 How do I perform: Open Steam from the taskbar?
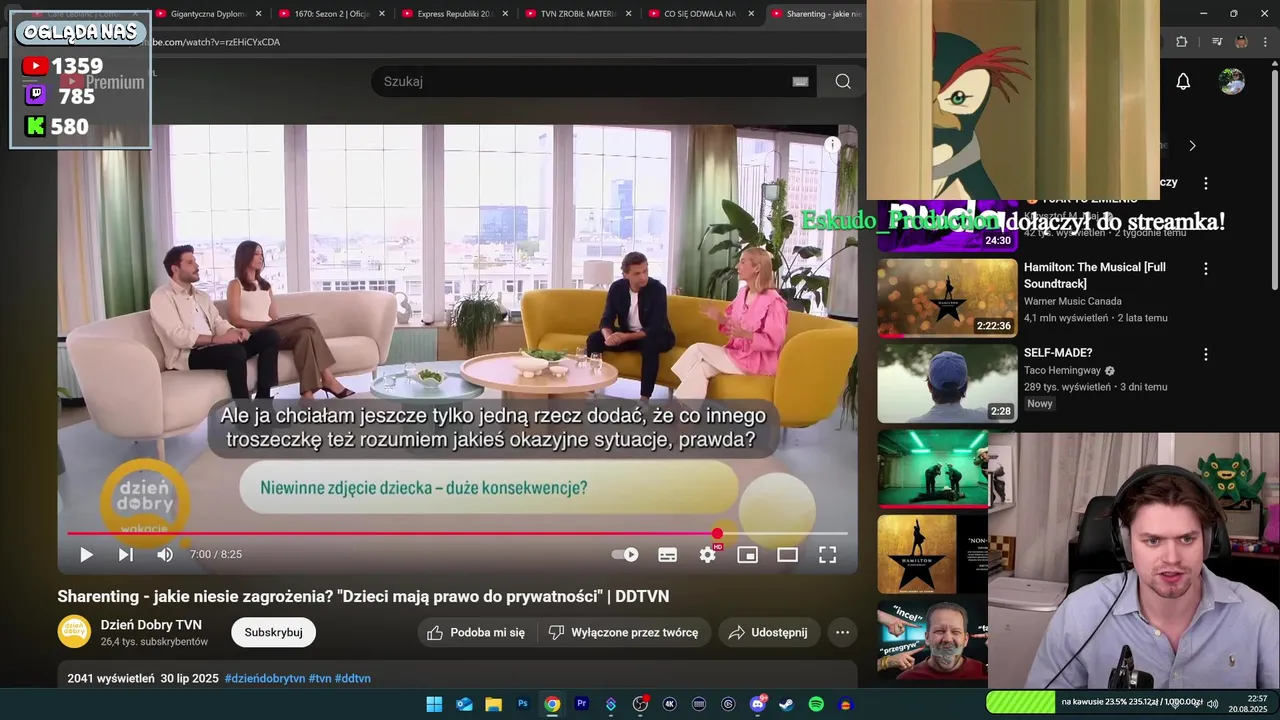(x=787, y=704)
